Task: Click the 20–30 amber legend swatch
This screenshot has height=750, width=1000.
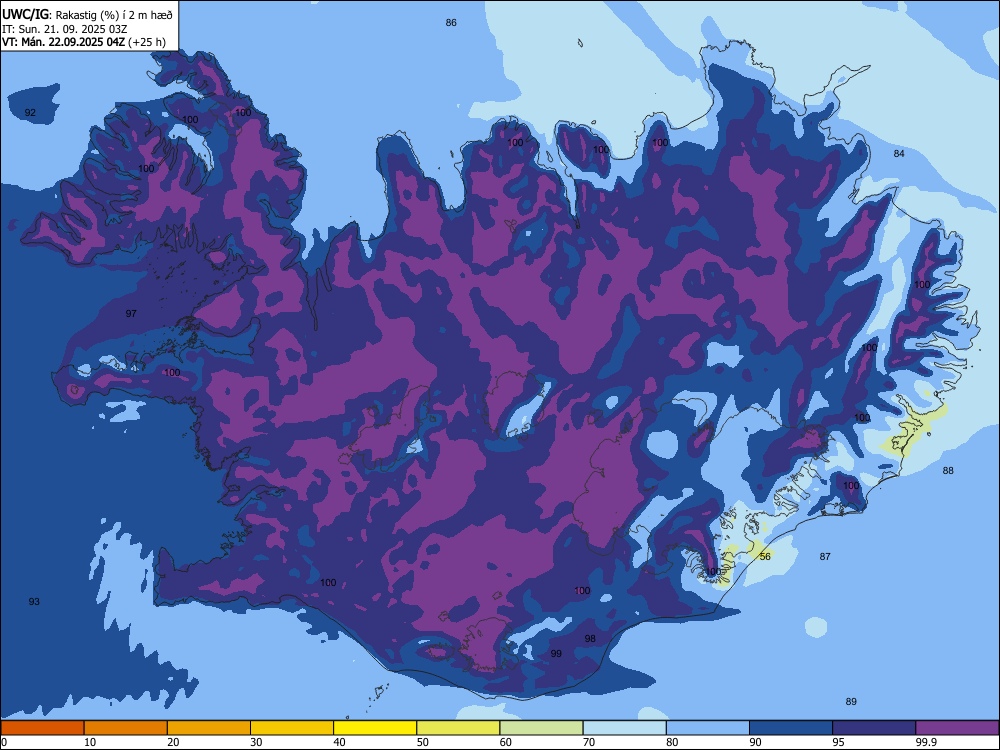Action: click(209, 728)
